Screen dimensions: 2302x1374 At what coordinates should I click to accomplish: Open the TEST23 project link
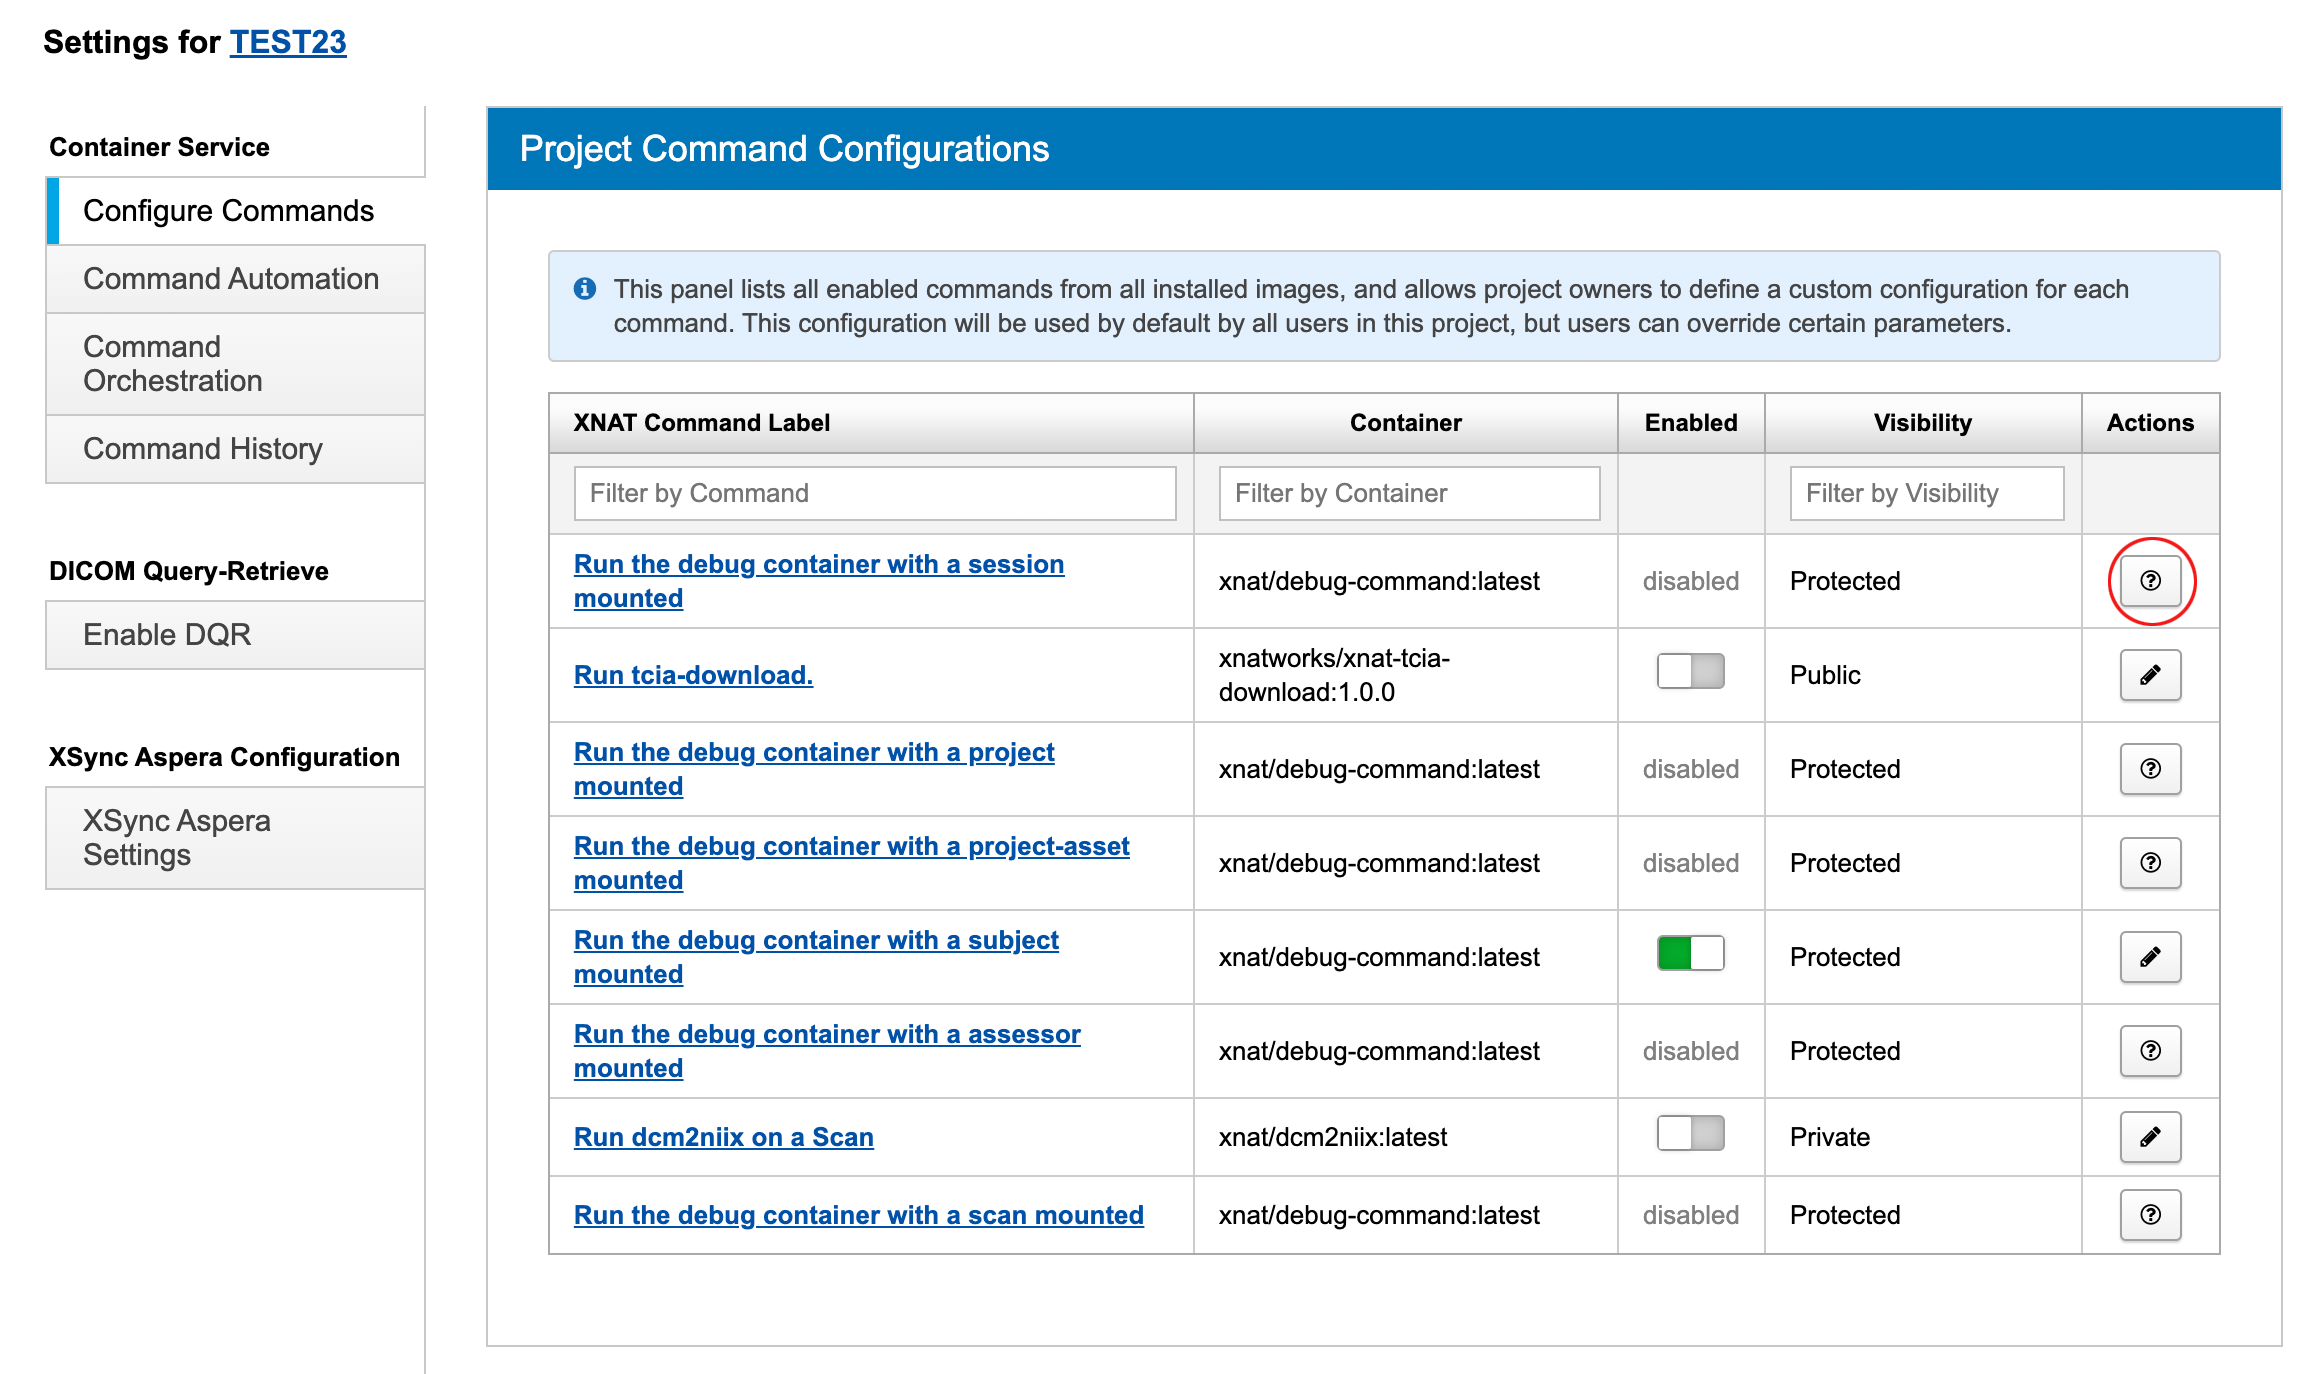[x=288, y=42]
